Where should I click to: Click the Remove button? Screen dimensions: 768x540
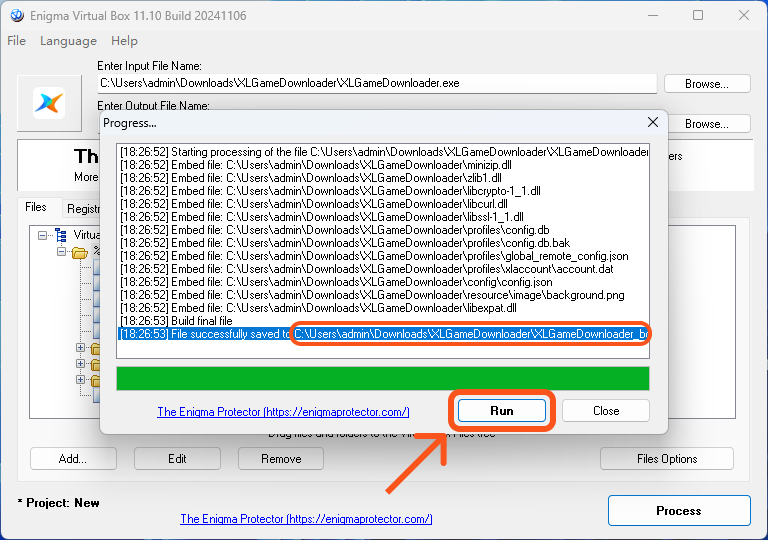point(281,459)
